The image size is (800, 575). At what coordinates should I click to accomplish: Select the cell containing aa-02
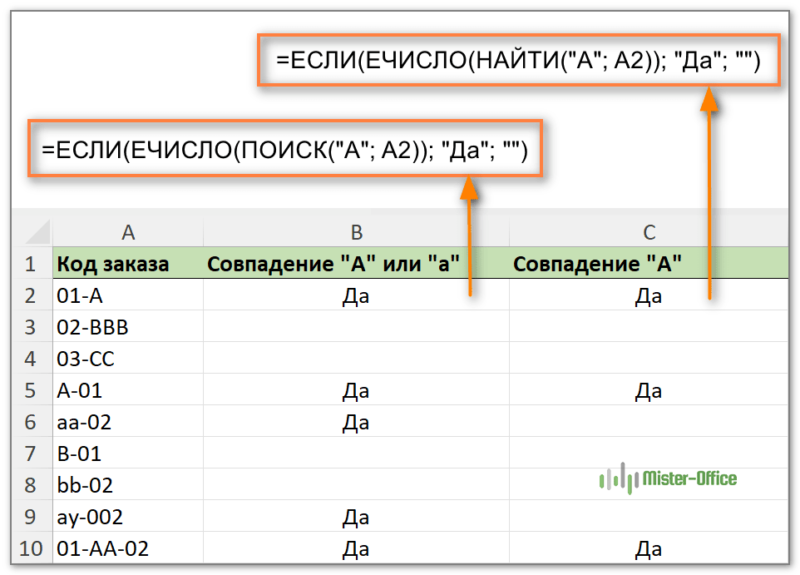(x=128, y=423)
